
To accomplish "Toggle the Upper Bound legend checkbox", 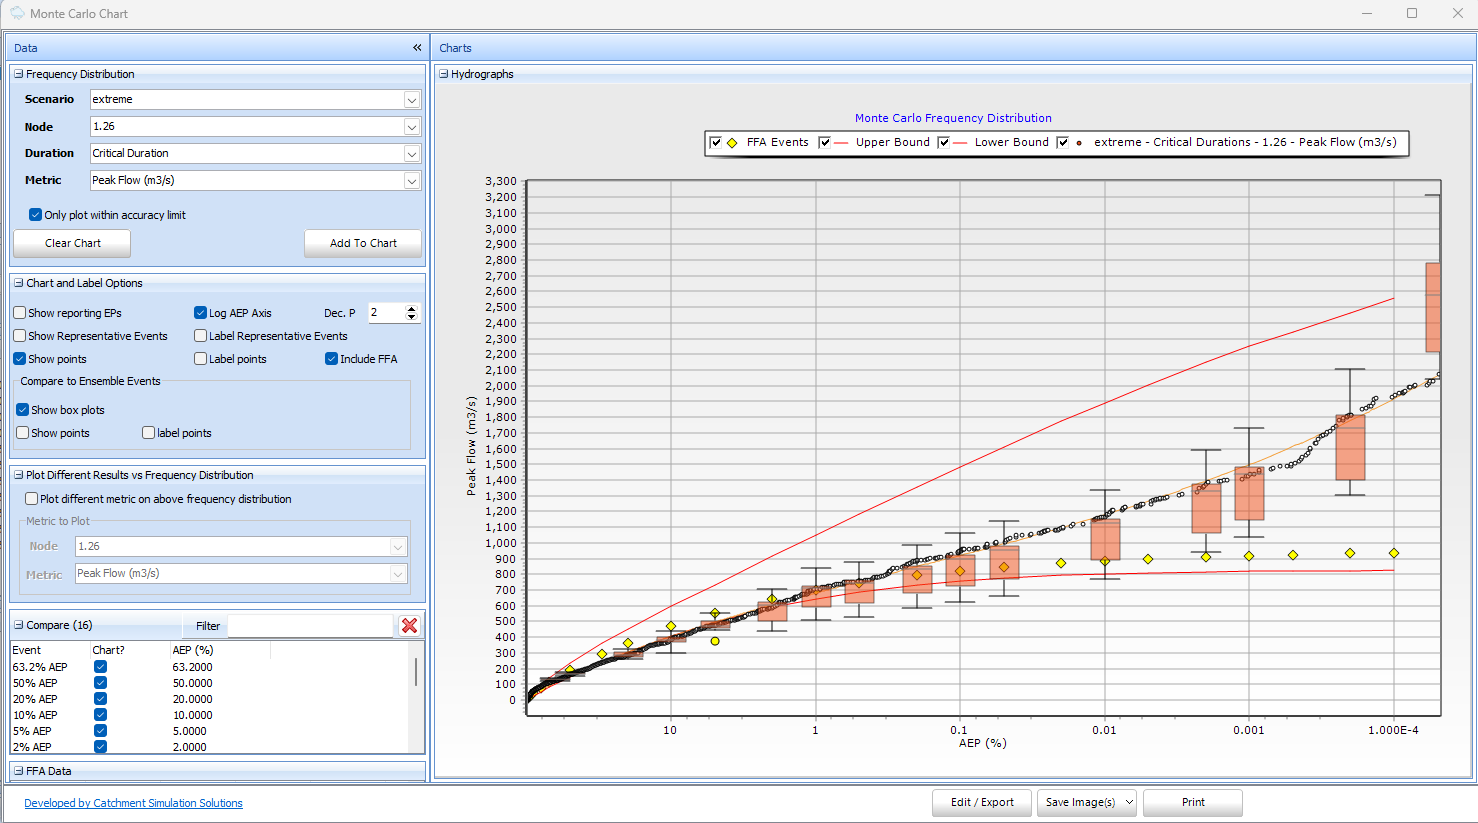I will click(824, 143).
